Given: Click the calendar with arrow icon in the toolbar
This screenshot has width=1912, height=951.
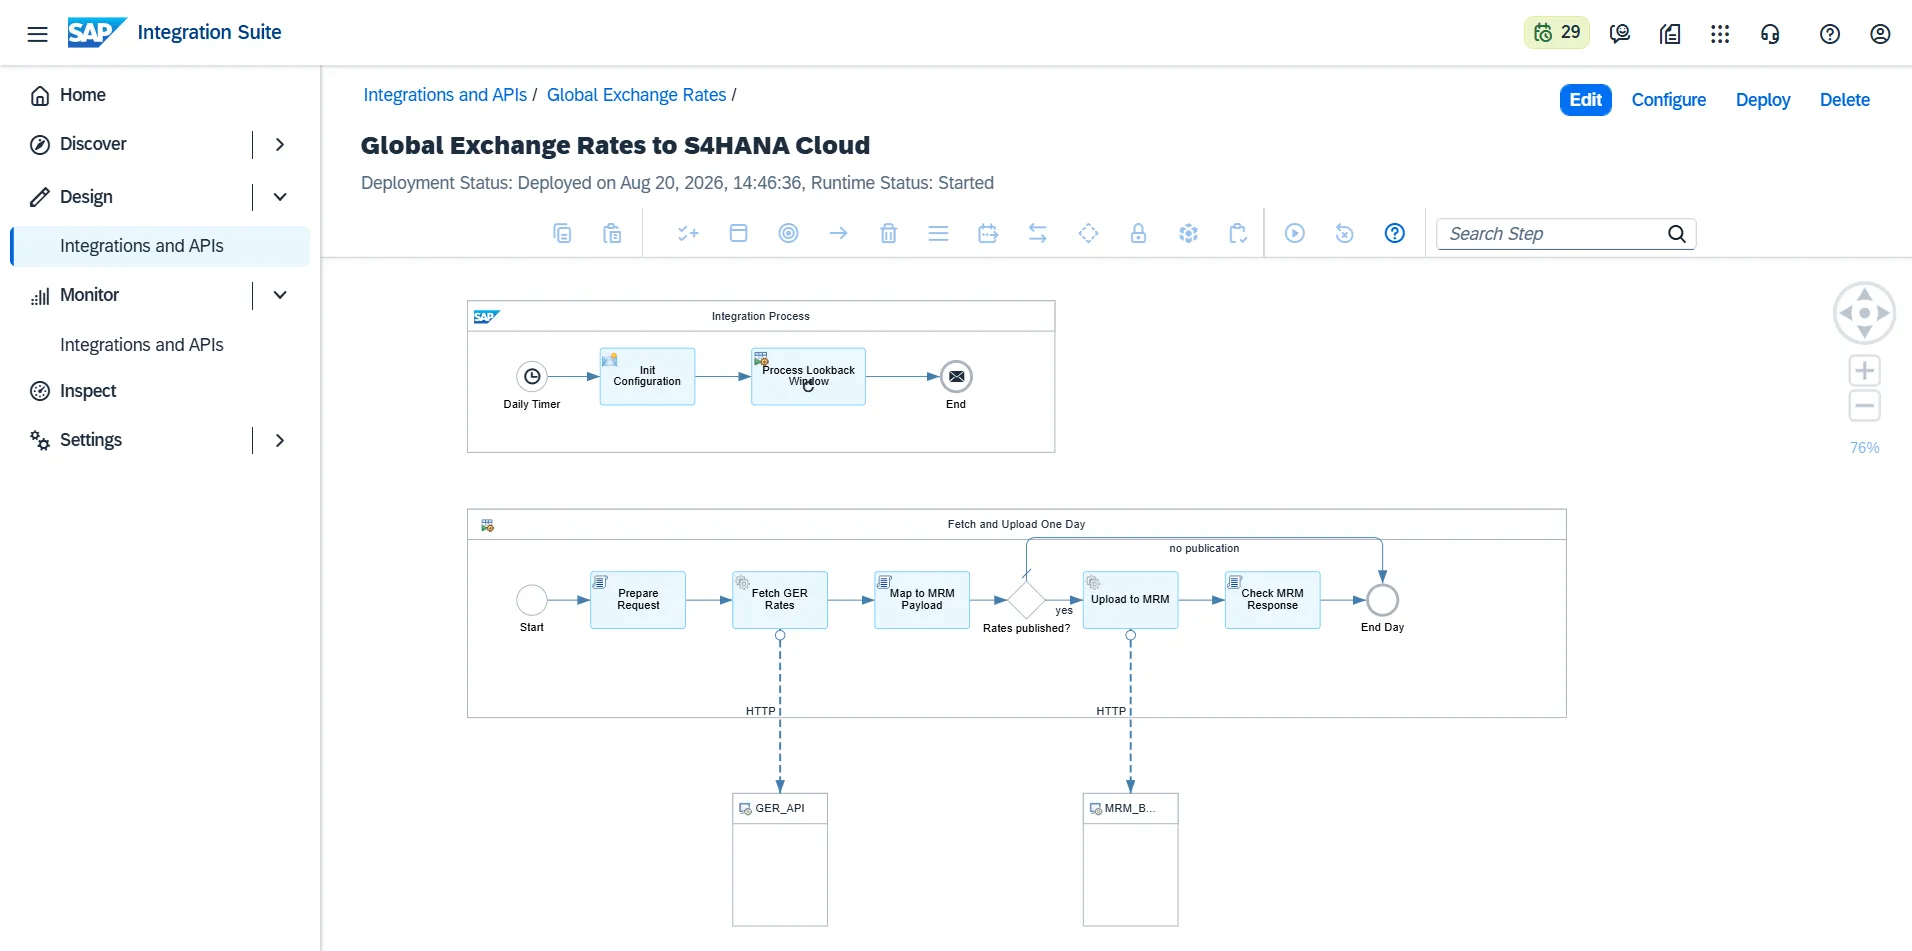Looking at the screenshot, I should tap(988, 233).
